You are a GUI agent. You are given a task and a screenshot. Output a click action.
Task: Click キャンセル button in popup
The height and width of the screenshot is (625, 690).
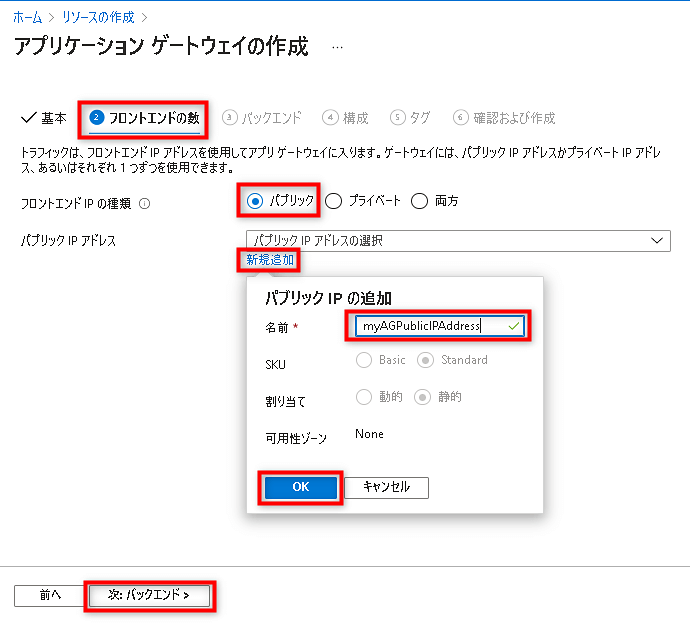(386, 487)
